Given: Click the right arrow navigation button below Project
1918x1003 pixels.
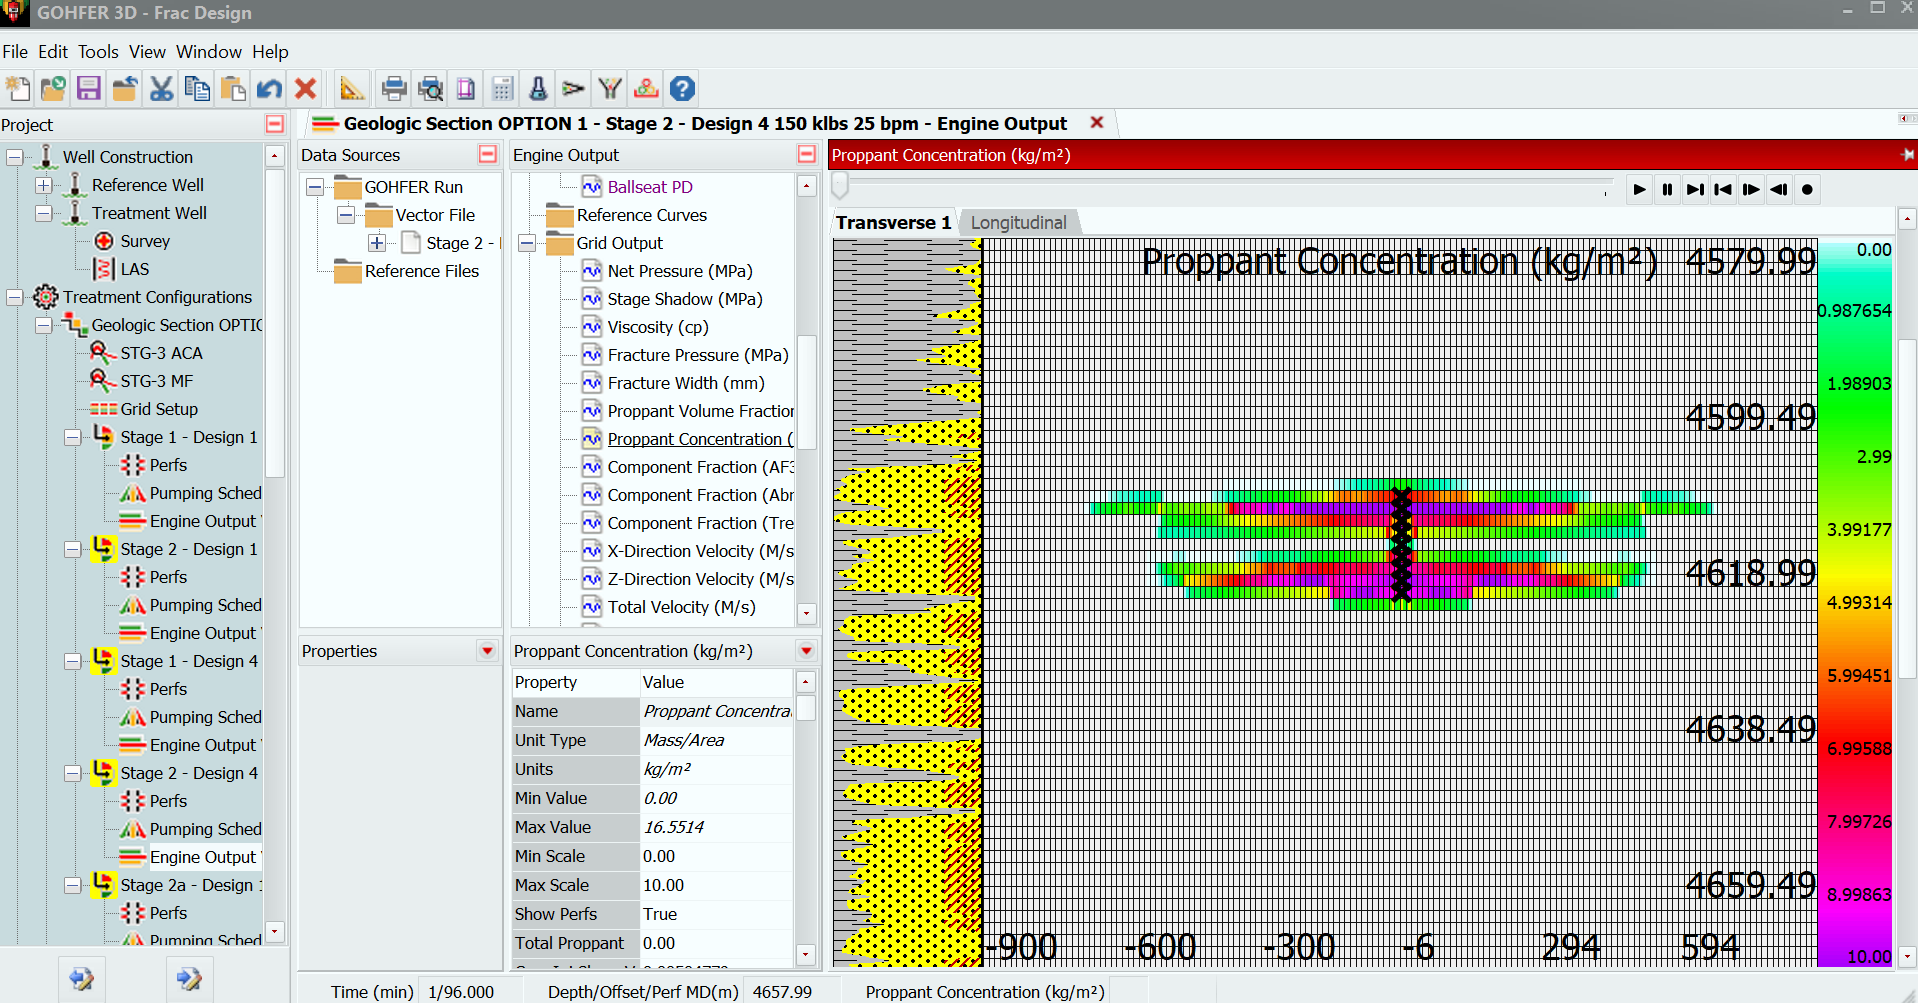Looking at the screenshot, I should (189, 978).
